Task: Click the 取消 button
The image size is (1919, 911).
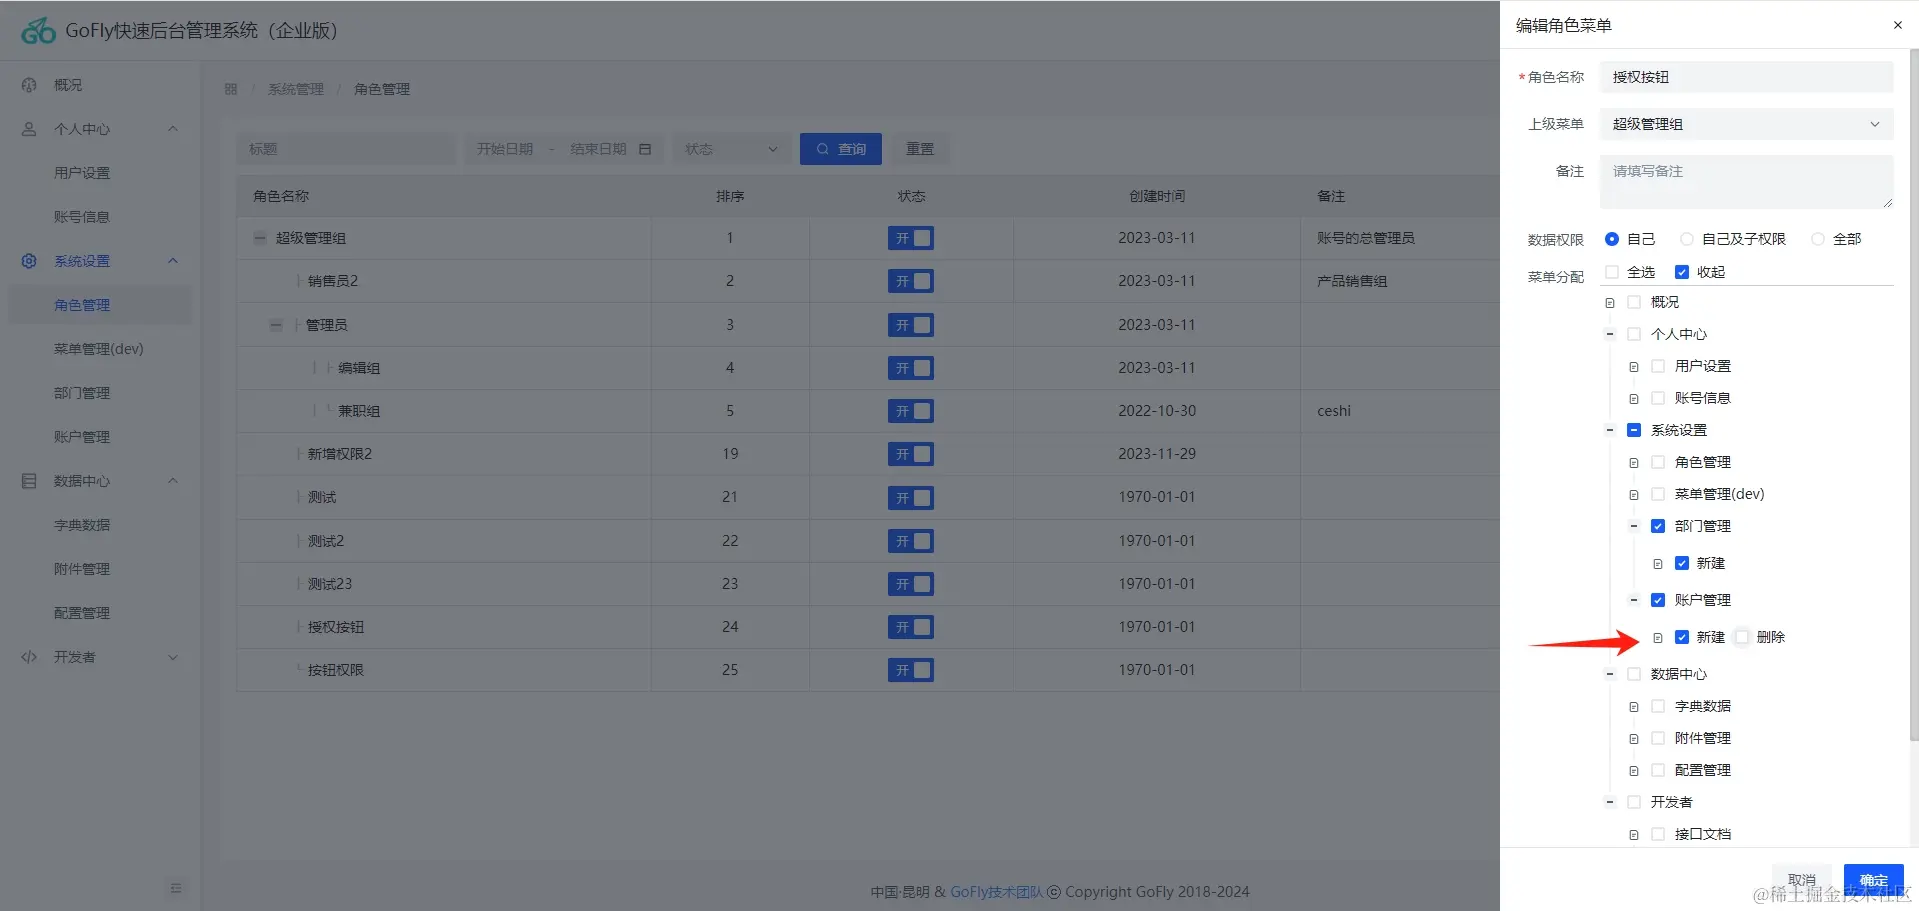Action: [x=1802, y=880]
